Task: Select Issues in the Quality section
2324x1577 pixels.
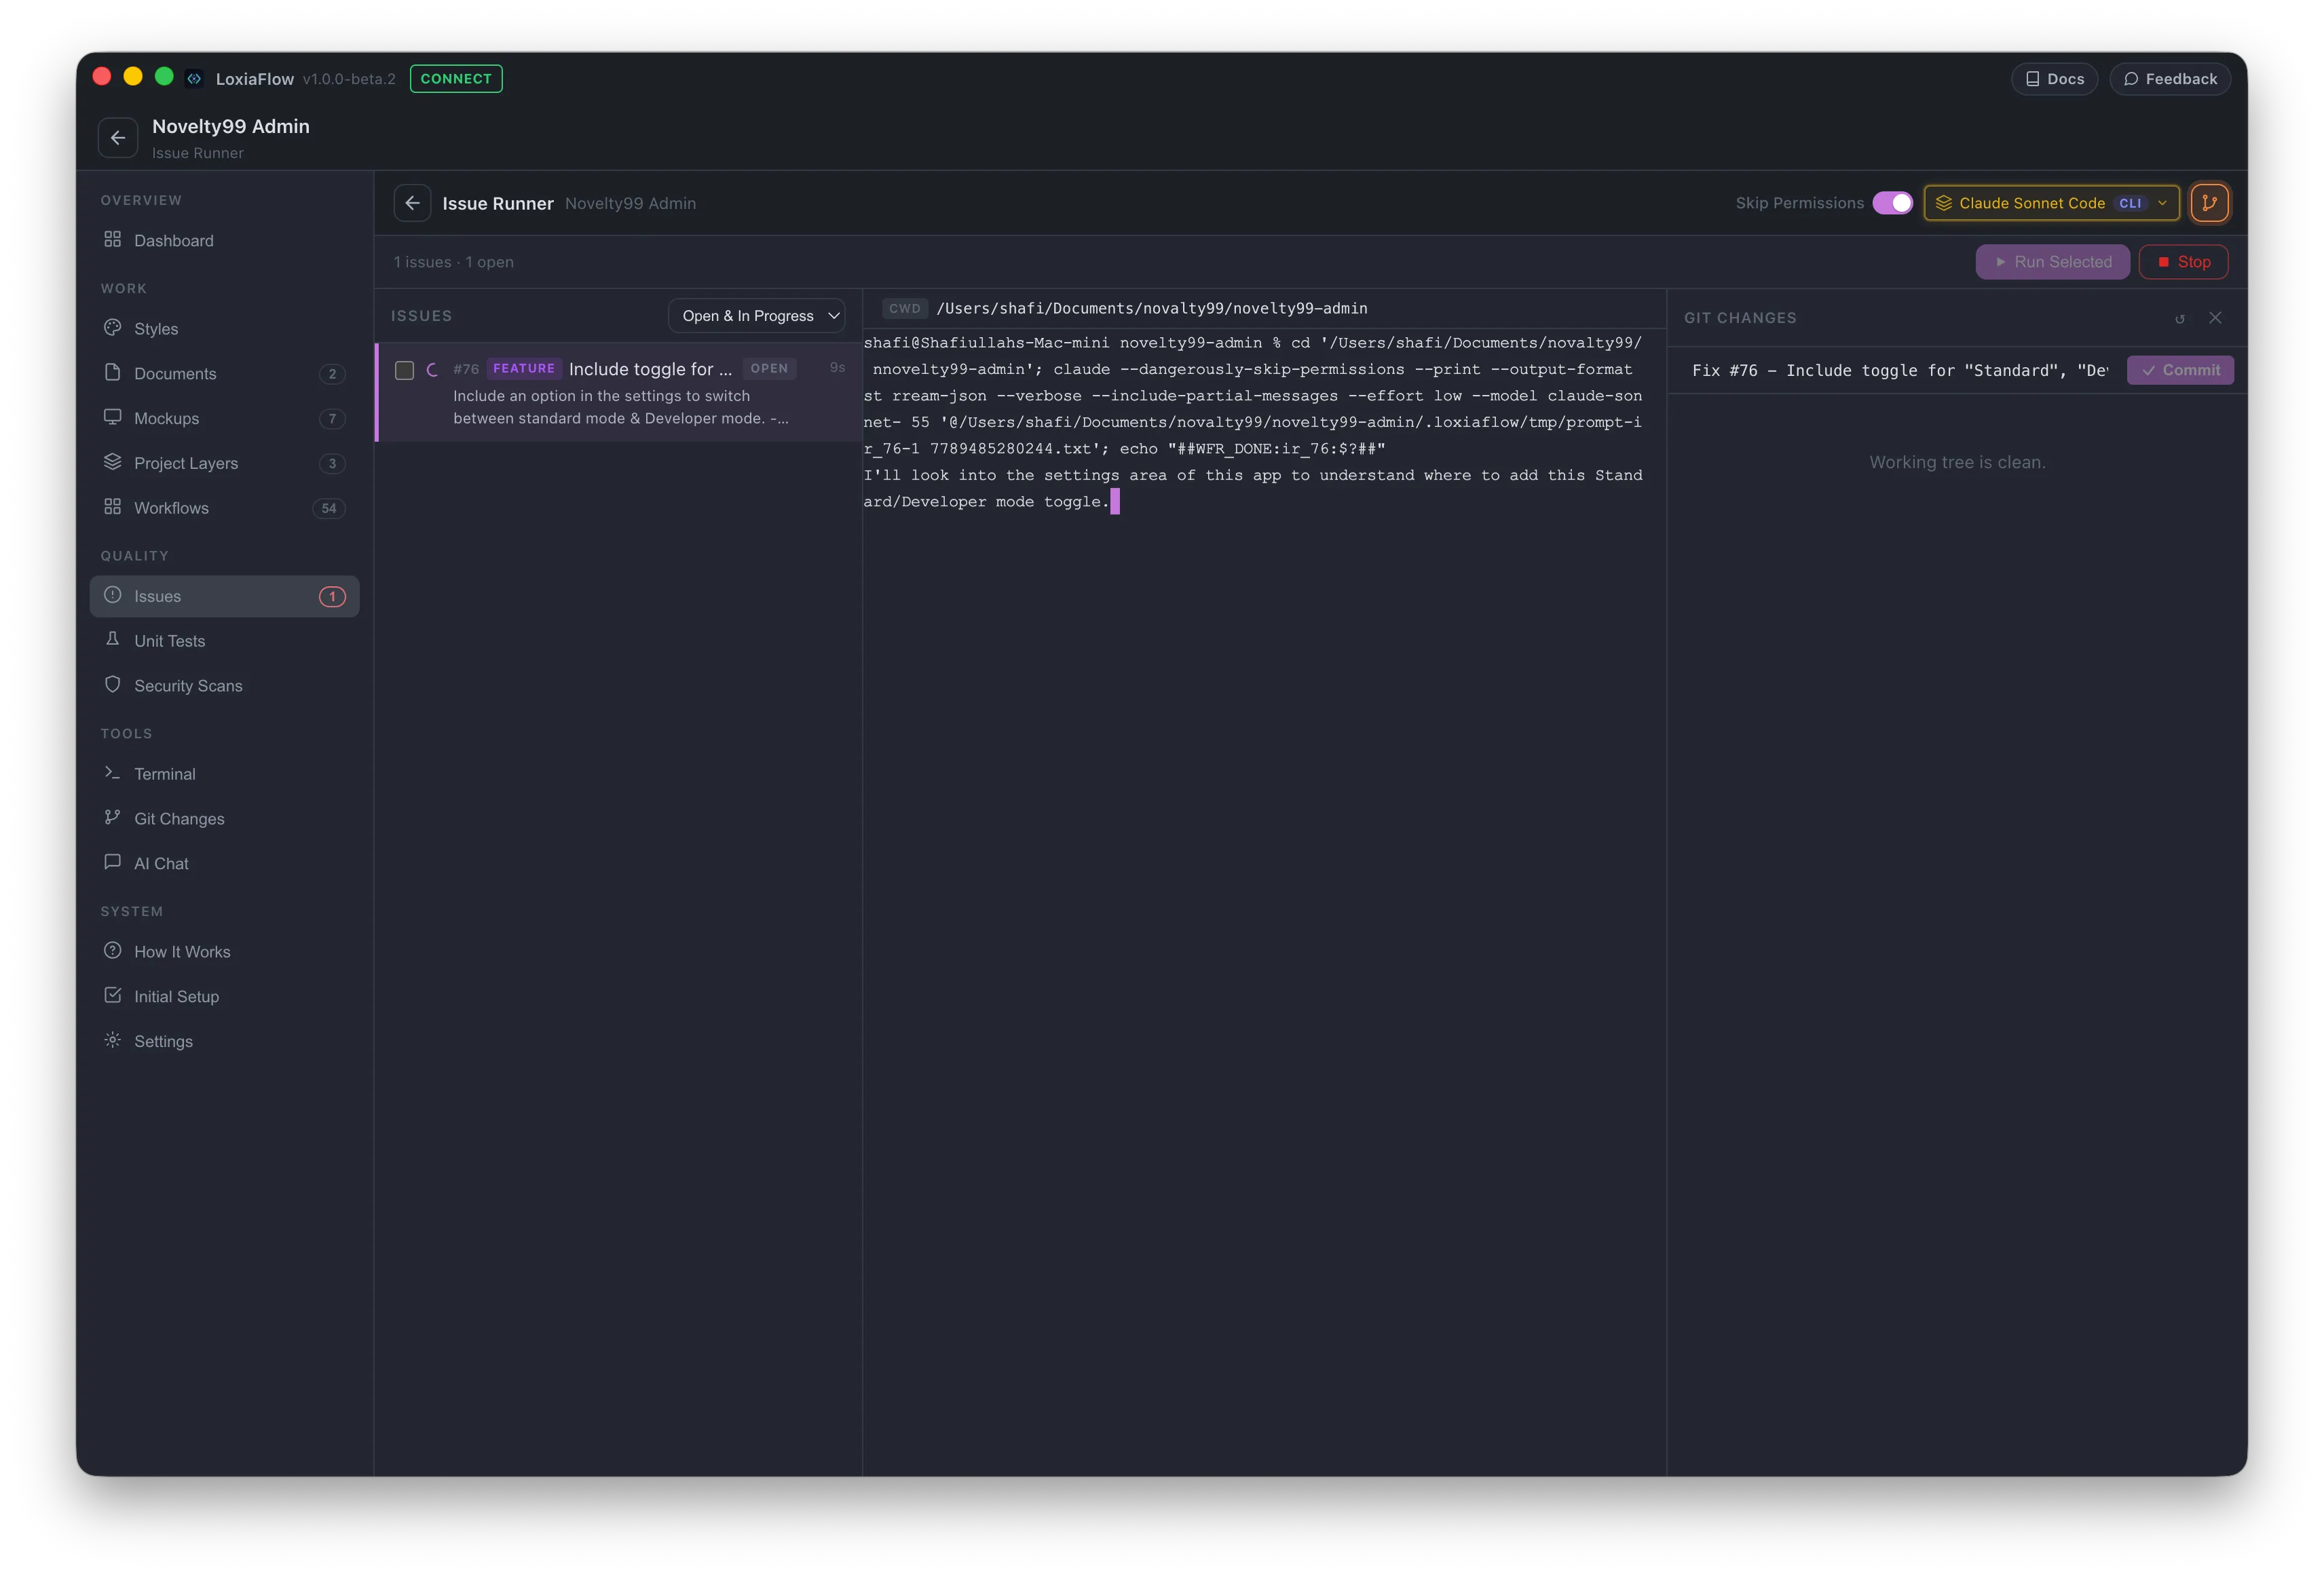Action: 224,596
